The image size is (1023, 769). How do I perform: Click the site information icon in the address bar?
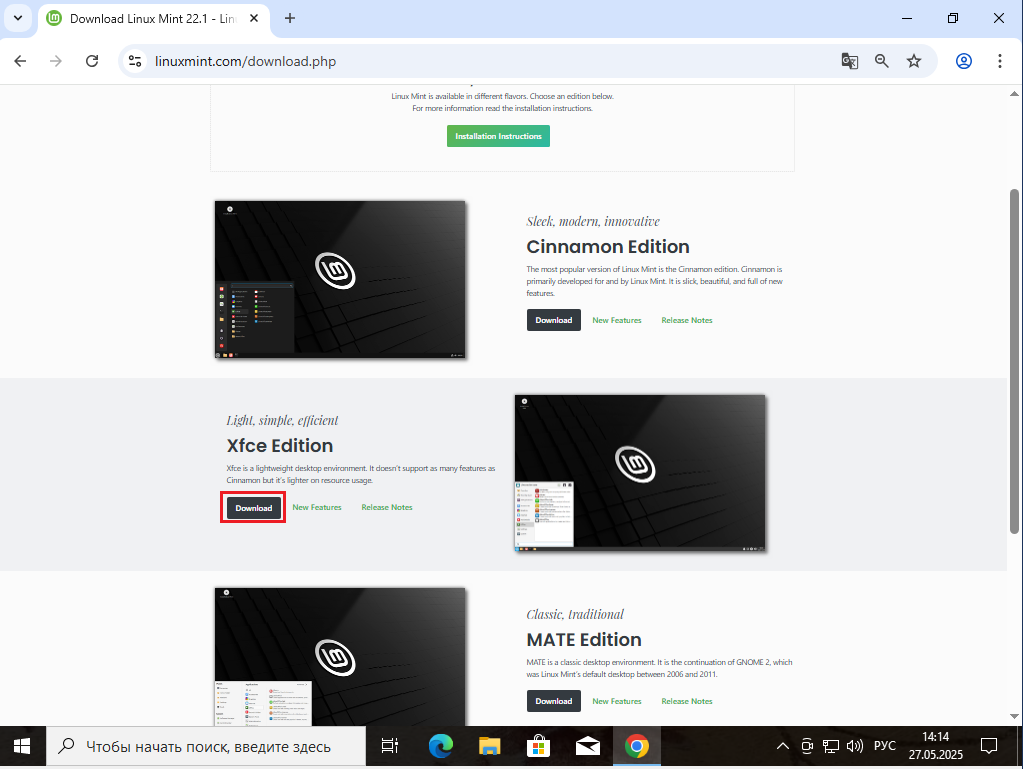click(134, 61)
